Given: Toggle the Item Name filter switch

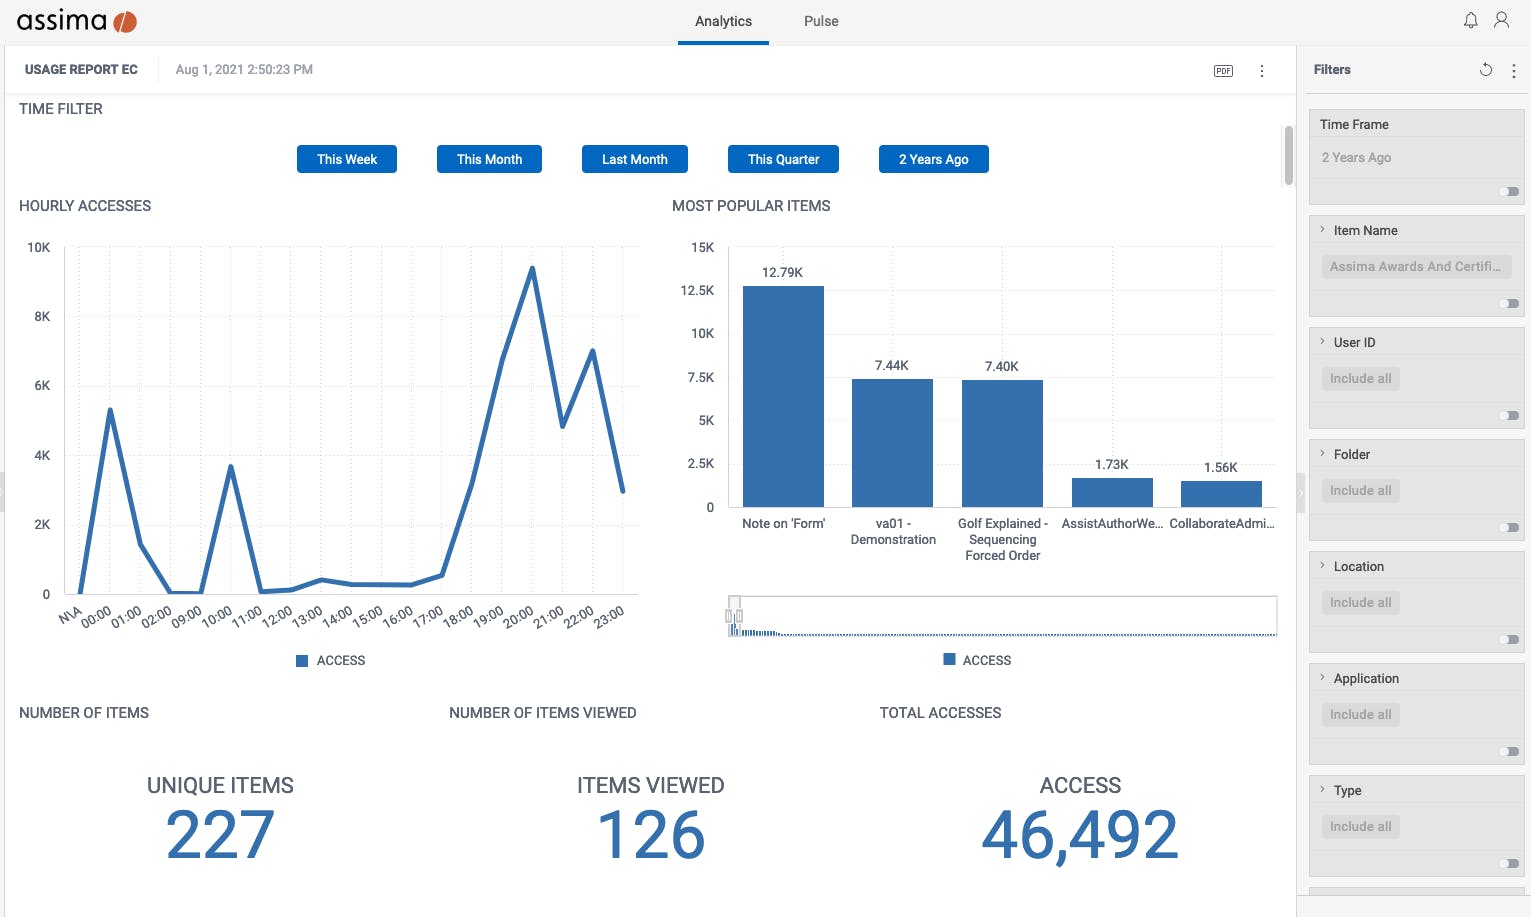Looking at the screenshot, I should pyautogui.click(x=1509, y=303).
